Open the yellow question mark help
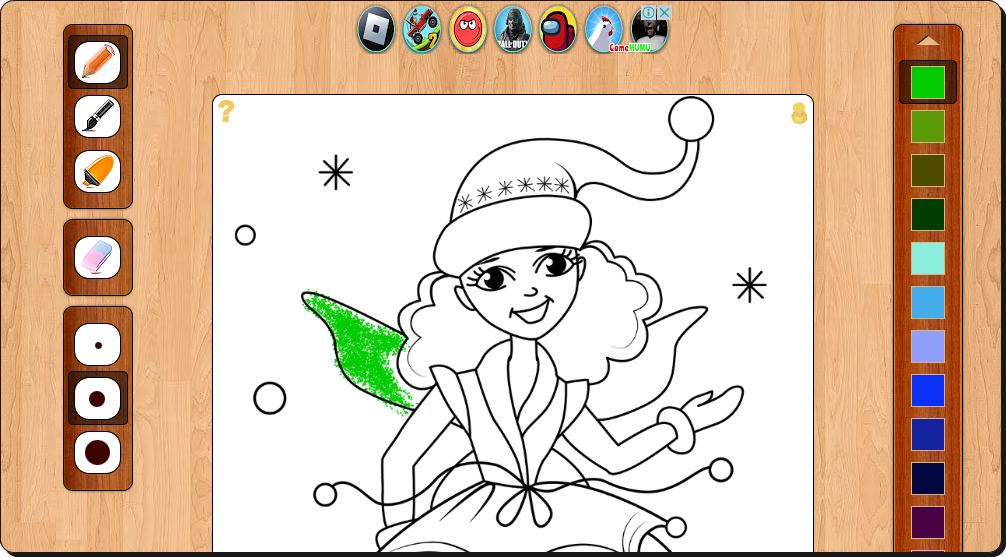This screenshot has width=1006, height=557. coord(226,111)
